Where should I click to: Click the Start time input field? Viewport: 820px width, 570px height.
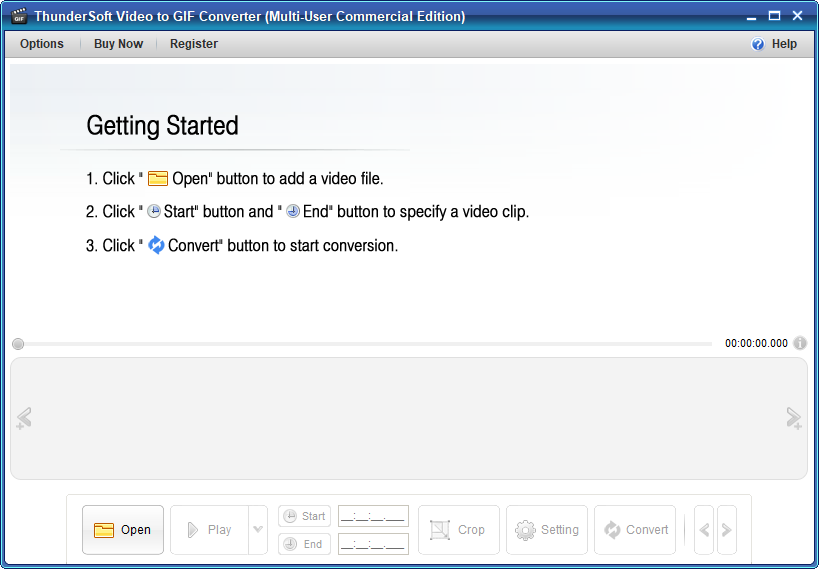(x=373, y=516)
